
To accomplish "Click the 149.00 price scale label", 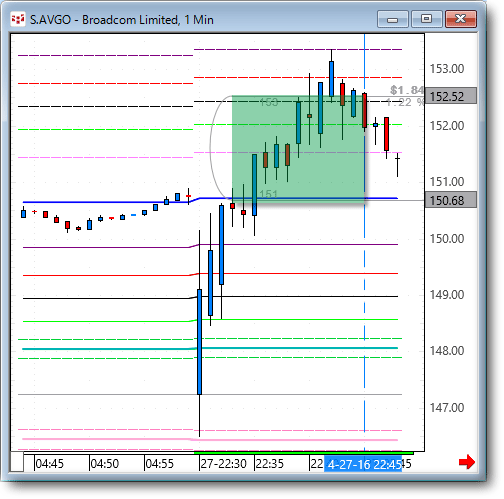I will point(447,295).
